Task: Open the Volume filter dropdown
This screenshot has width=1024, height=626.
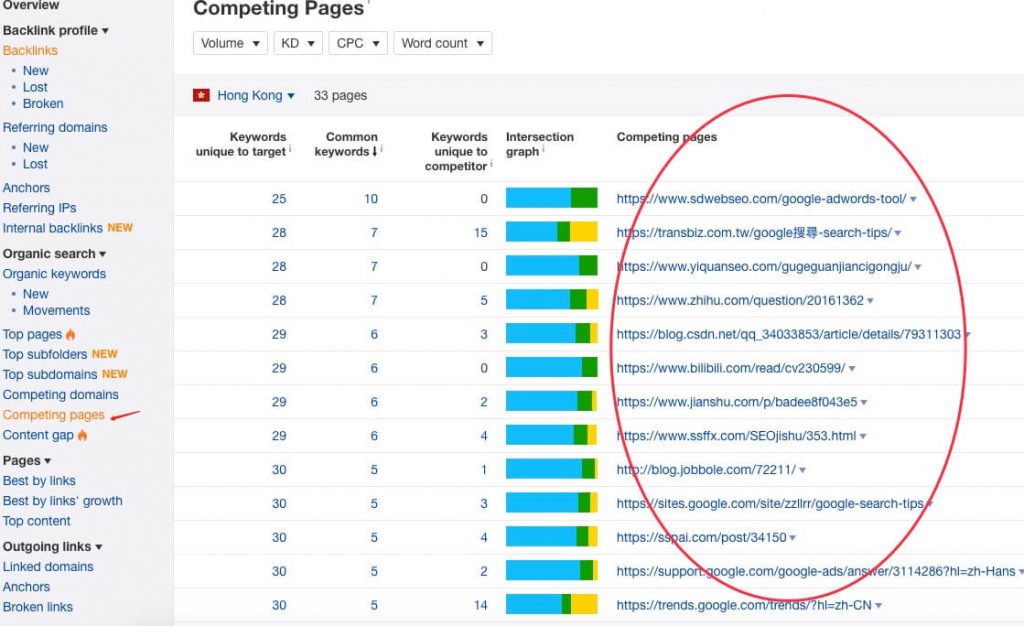Action: click(x=230, y=43)
